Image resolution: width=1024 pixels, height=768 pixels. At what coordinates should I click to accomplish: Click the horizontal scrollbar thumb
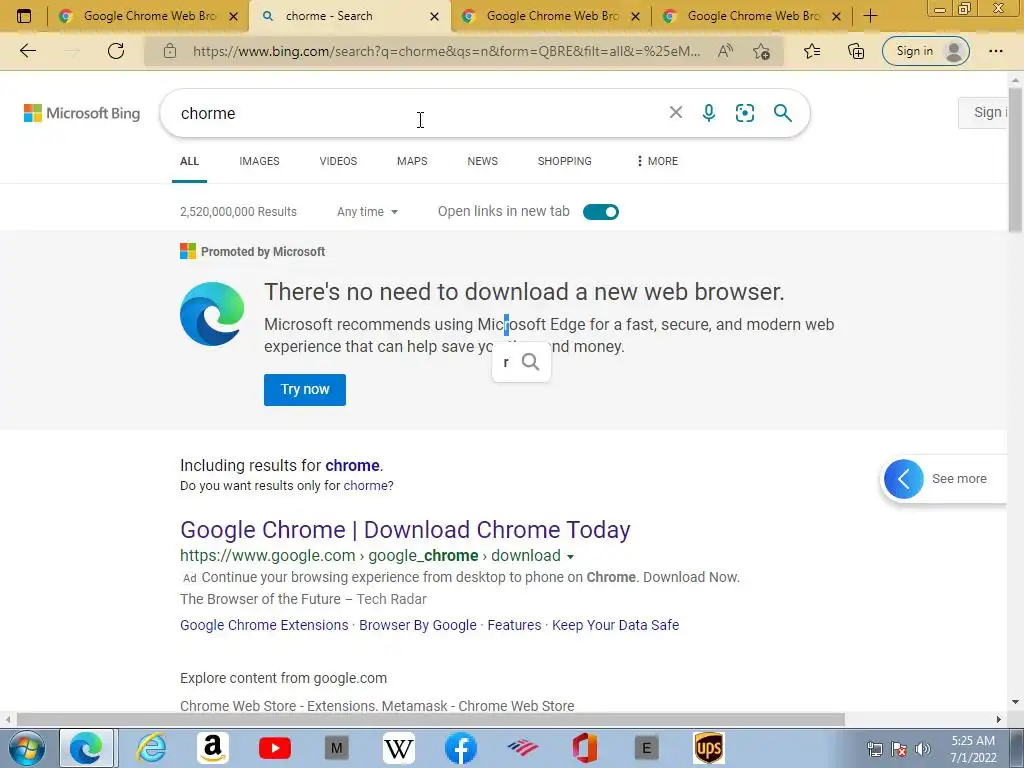431,719
